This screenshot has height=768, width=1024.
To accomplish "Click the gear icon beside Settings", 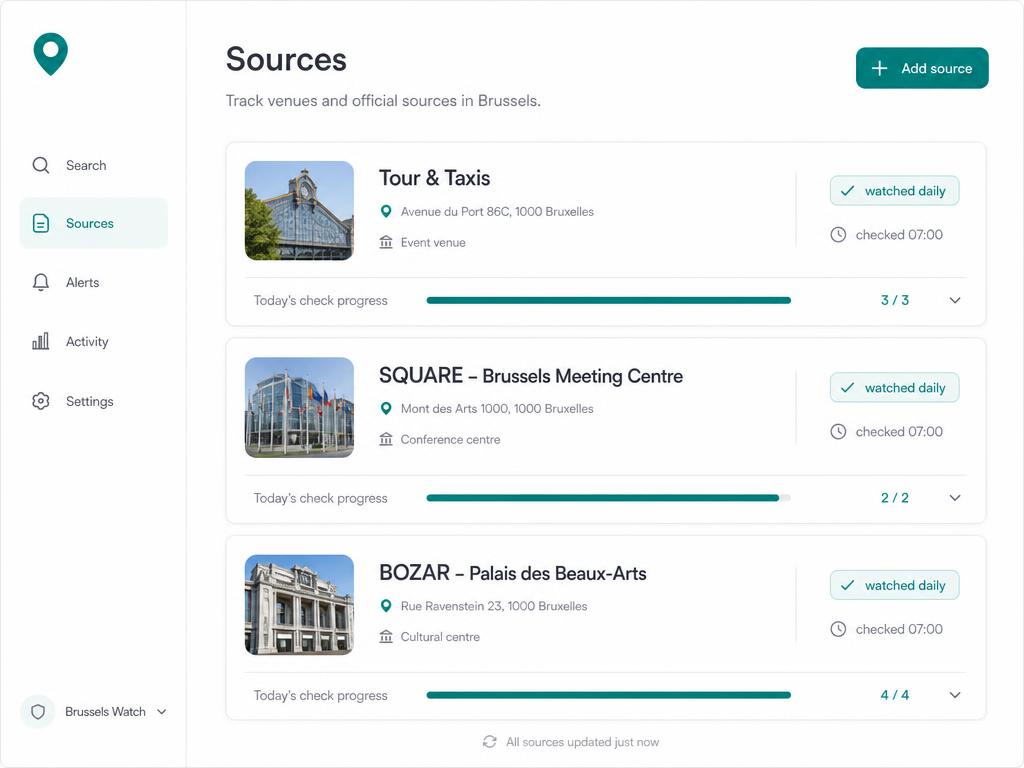I will 40,401.
